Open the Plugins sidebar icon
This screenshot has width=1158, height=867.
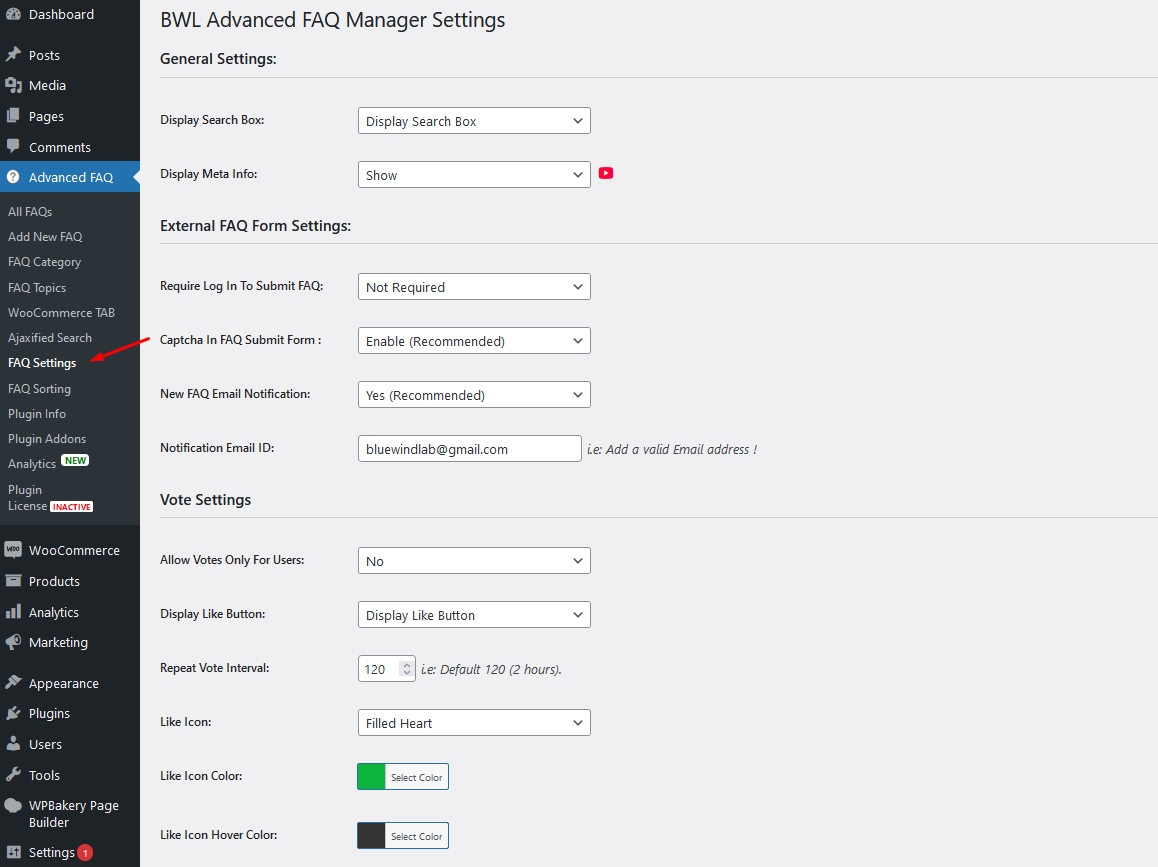(x=14, y=713)
